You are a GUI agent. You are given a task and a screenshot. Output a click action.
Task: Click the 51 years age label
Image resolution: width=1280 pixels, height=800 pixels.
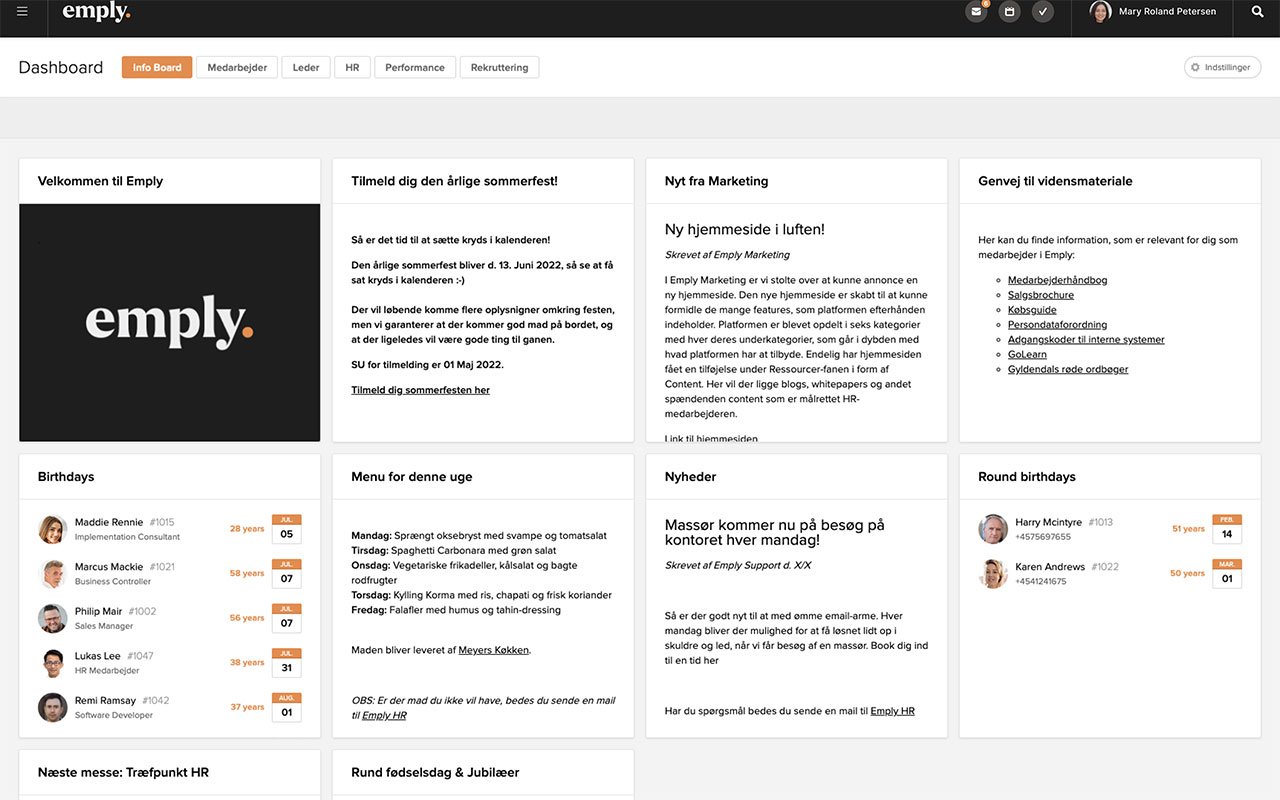point(1188,529)
